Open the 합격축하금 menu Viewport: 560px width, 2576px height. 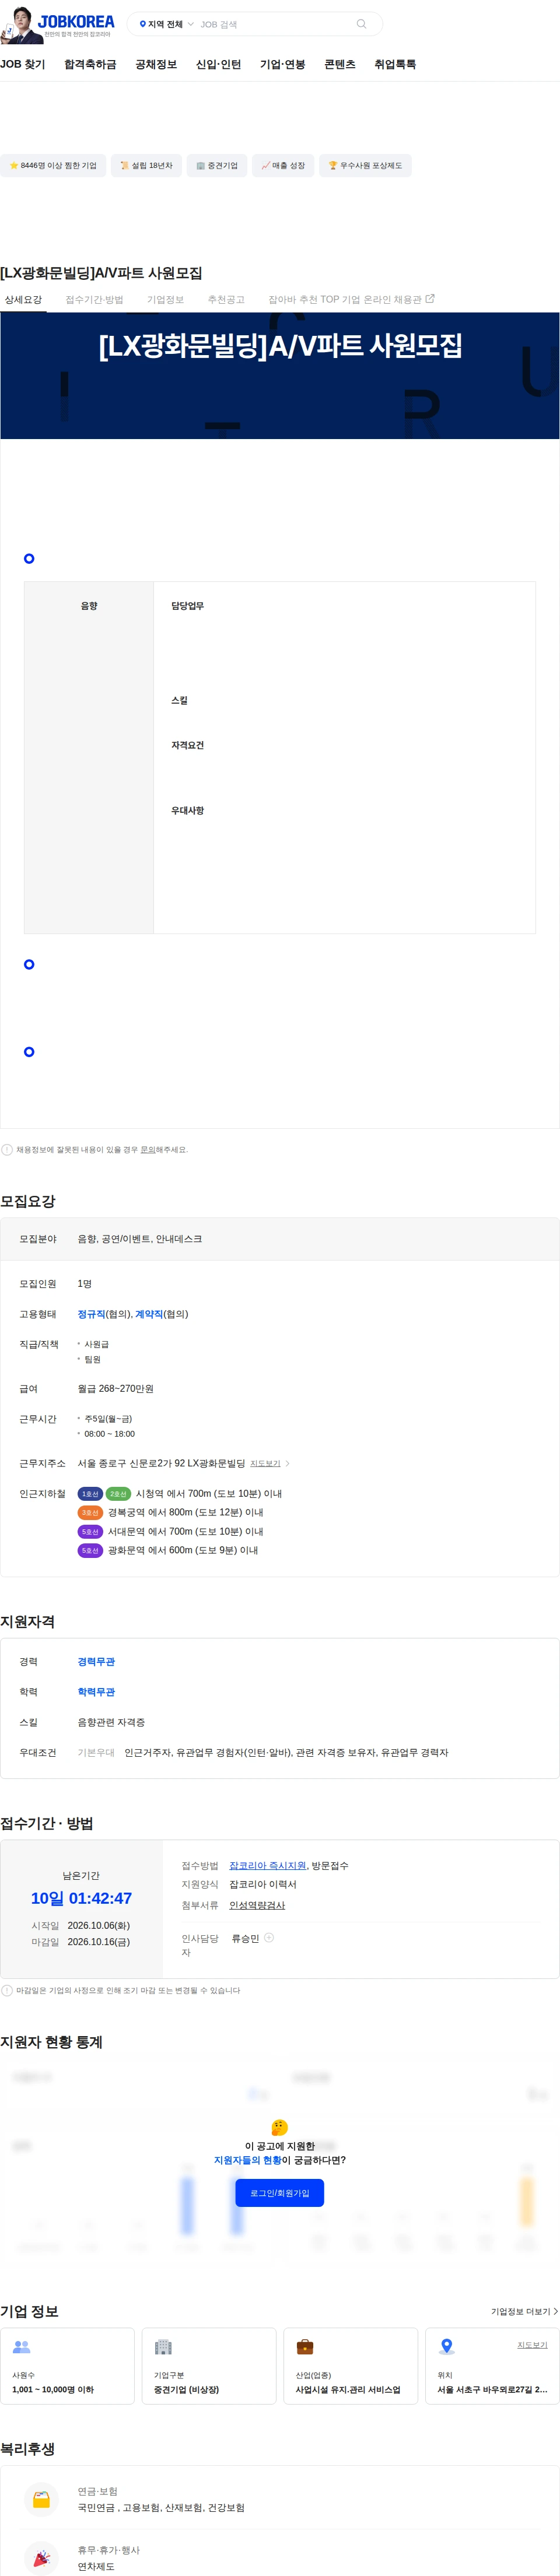(x=90, y=64)
